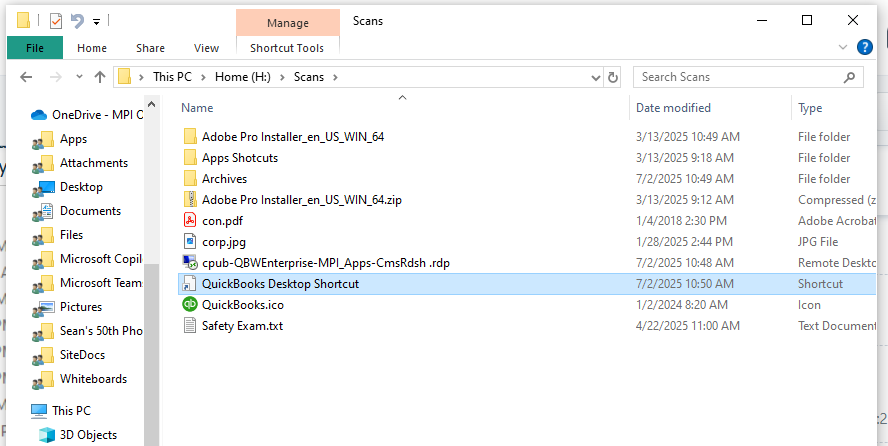Image resolution: width=888 pixels, height=446 pixels.
Task: Click date 1/4/2018 2:30 PM
Action: tap(681, 221)
